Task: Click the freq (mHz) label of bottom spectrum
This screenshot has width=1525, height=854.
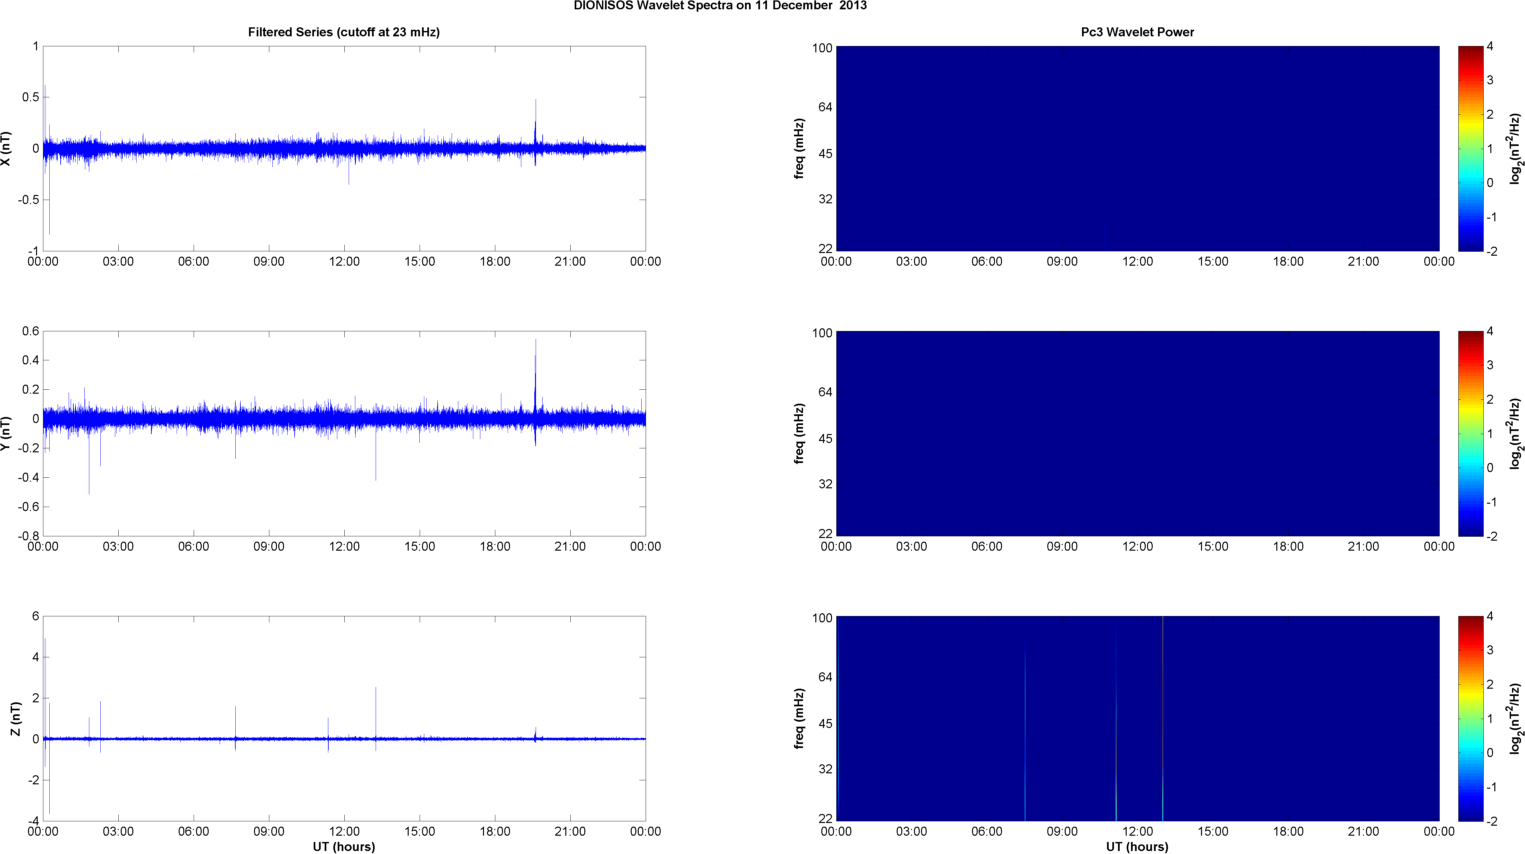Action: tap(799, 718)
